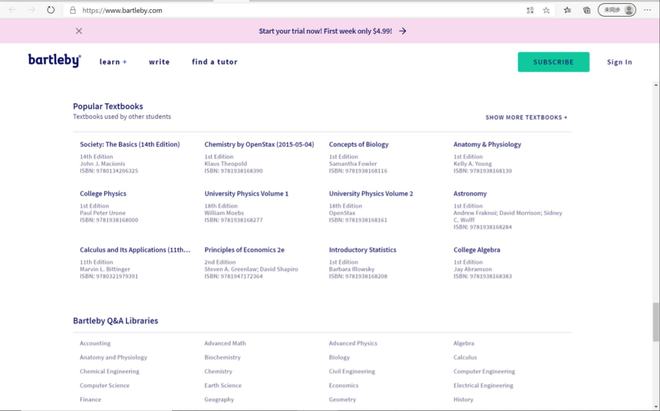Viewport: 660px width, 411px height.
Task: Add this page to favorites star icon
Action: point(548,10)
